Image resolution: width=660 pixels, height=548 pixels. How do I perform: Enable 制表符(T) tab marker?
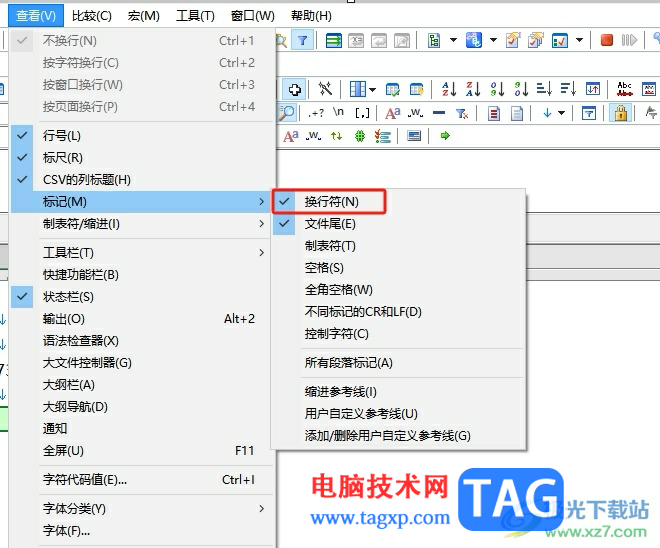coord(398,245)
